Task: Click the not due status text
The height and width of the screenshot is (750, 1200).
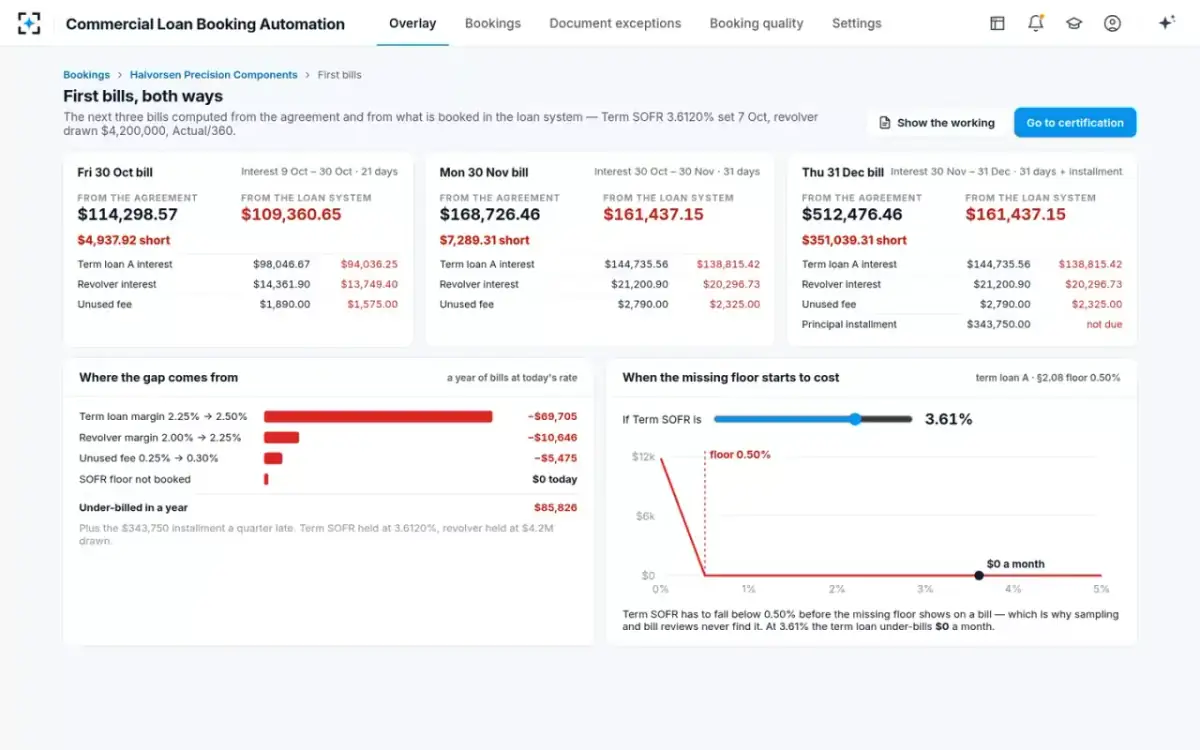Action: coord(1104,324)
